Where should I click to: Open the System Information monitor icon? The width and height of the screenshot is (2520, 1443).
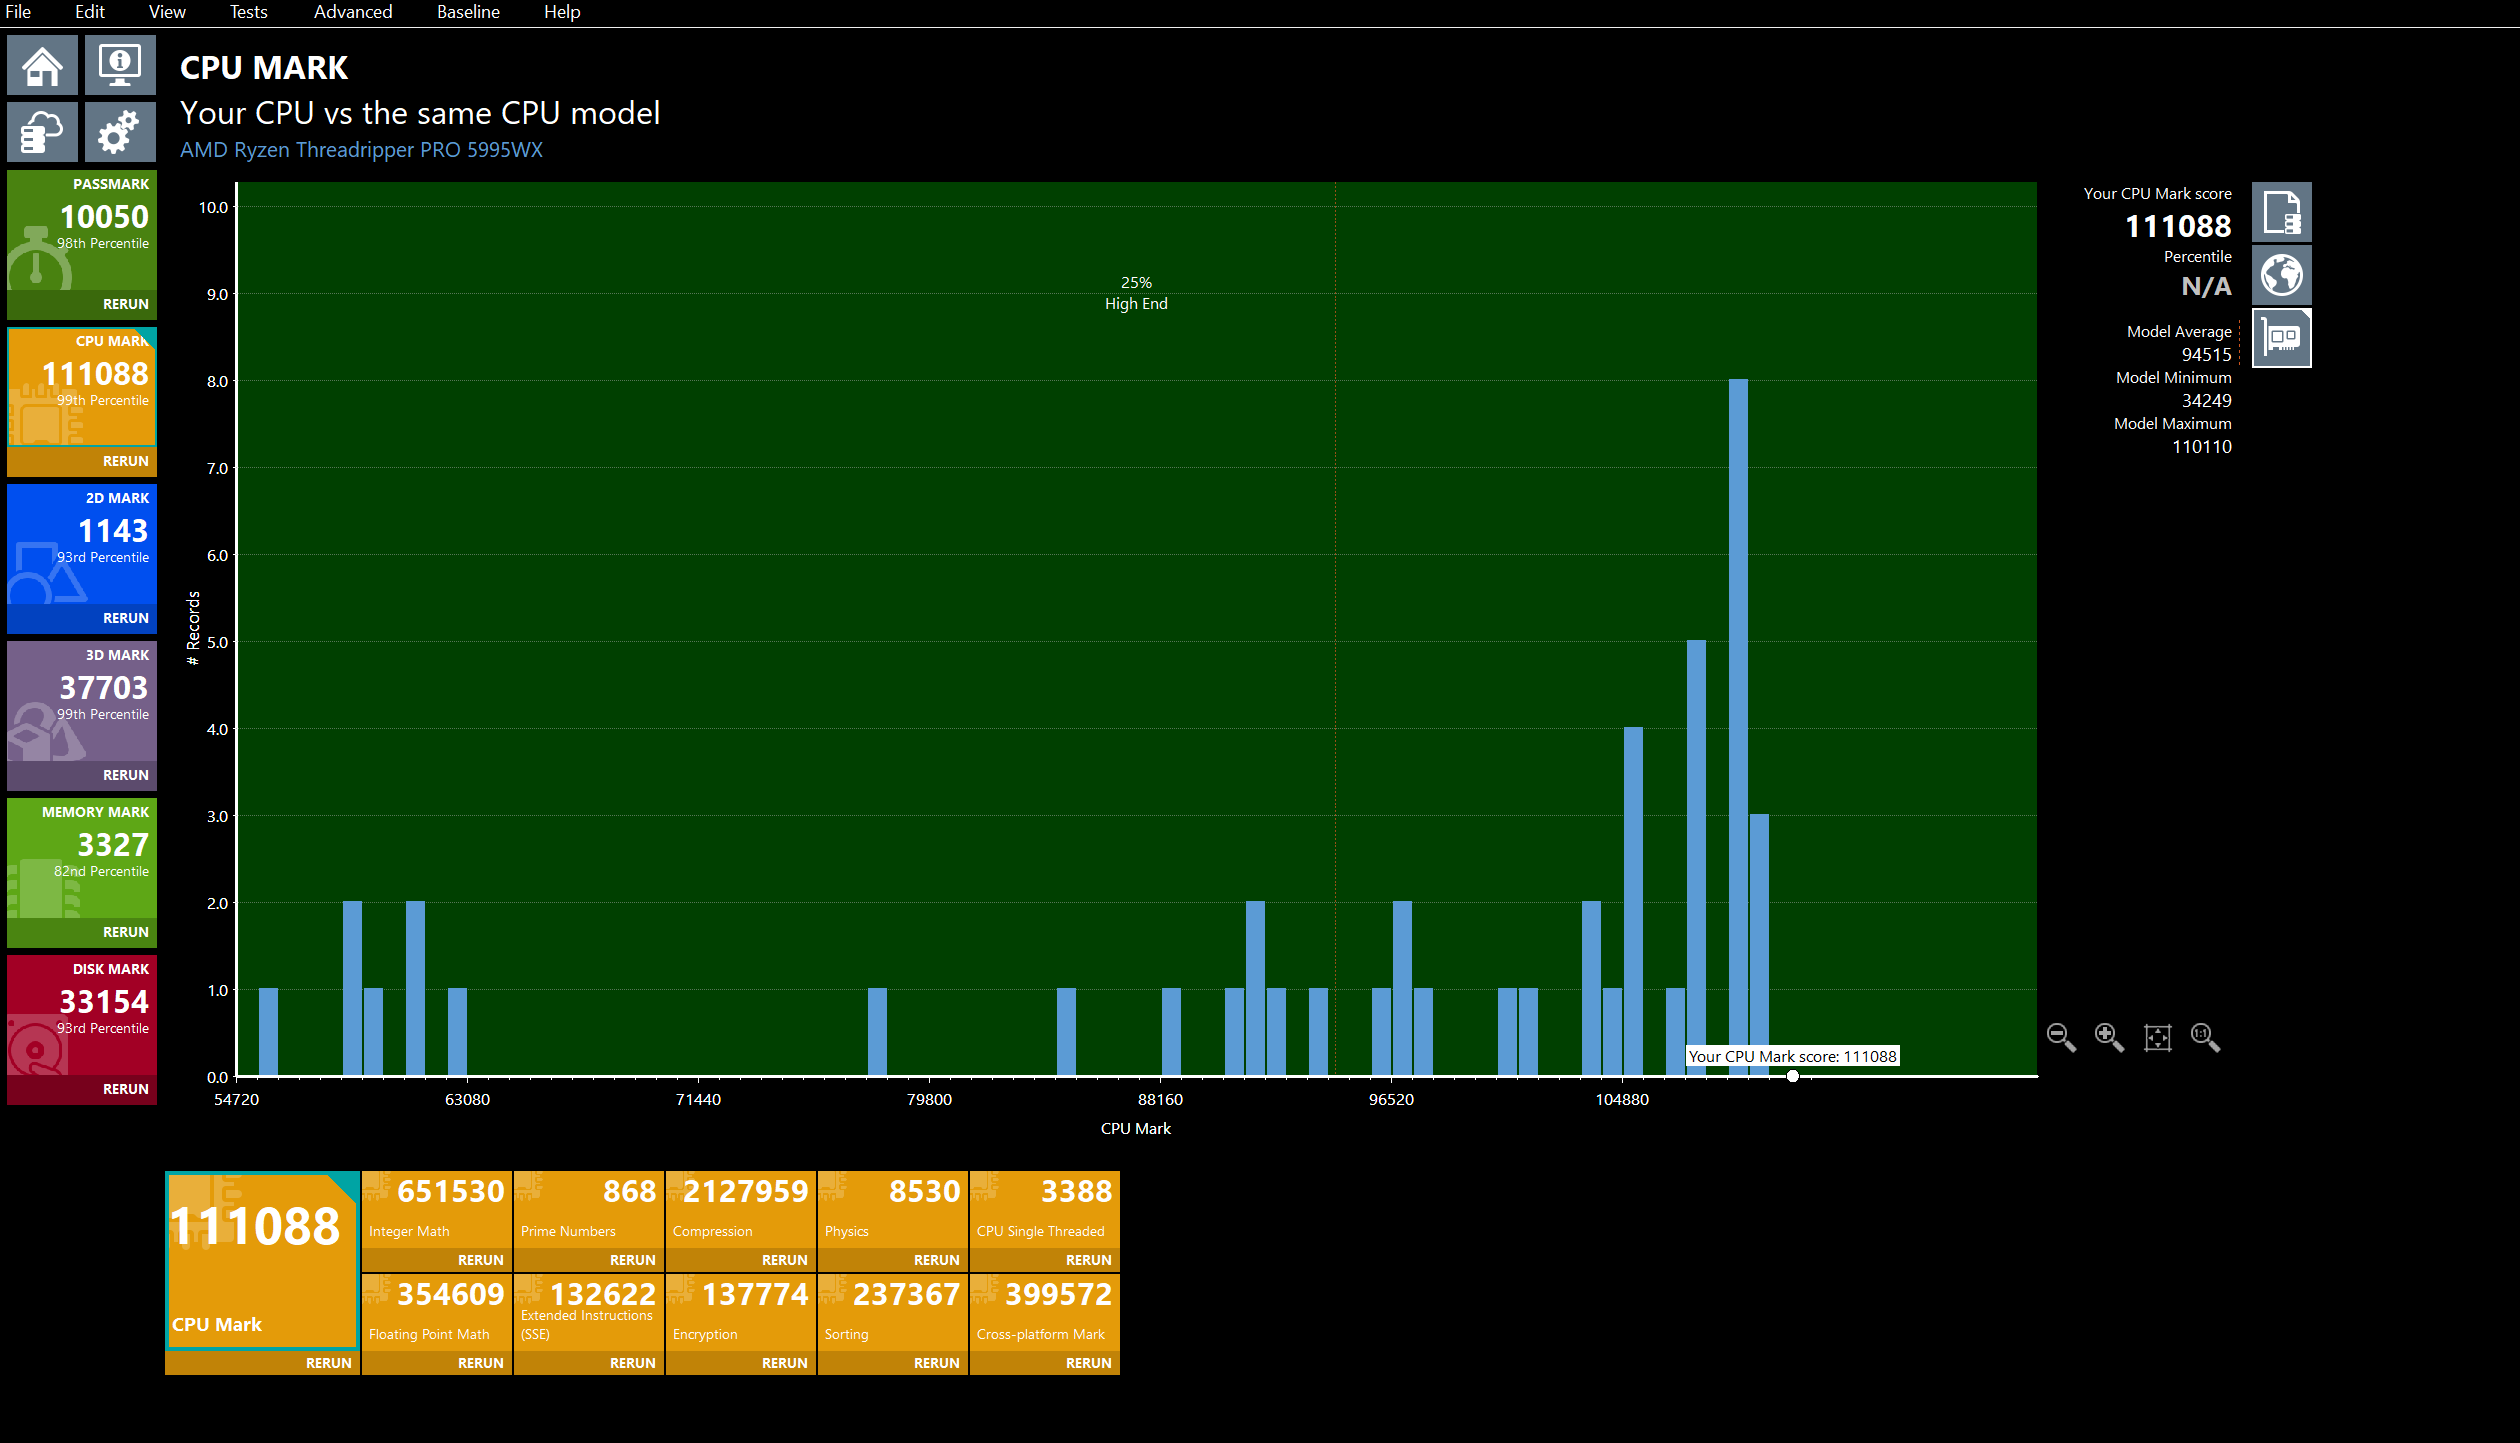click(x=120, y=66)
